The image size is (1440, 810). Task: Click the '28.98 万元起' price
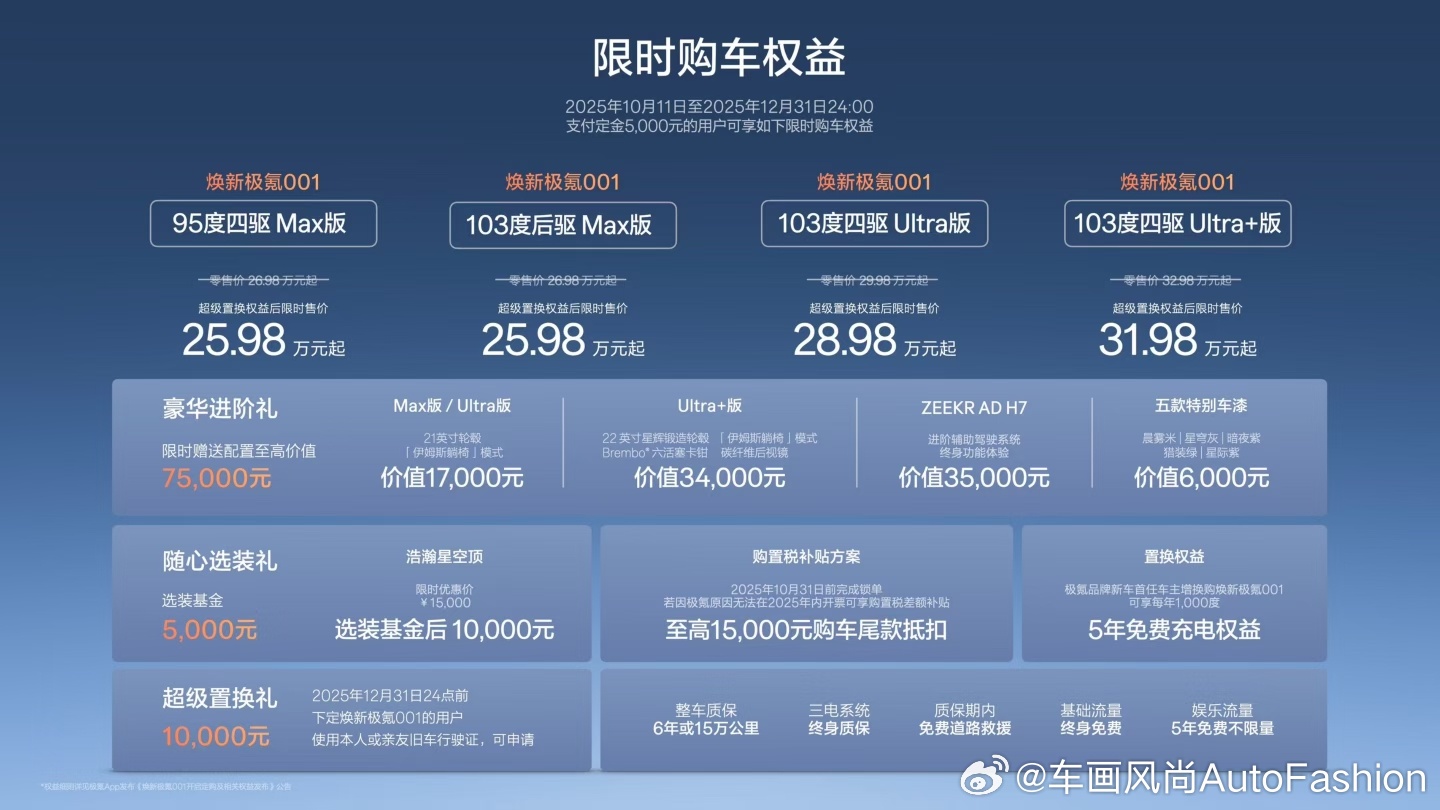(874, 341)
